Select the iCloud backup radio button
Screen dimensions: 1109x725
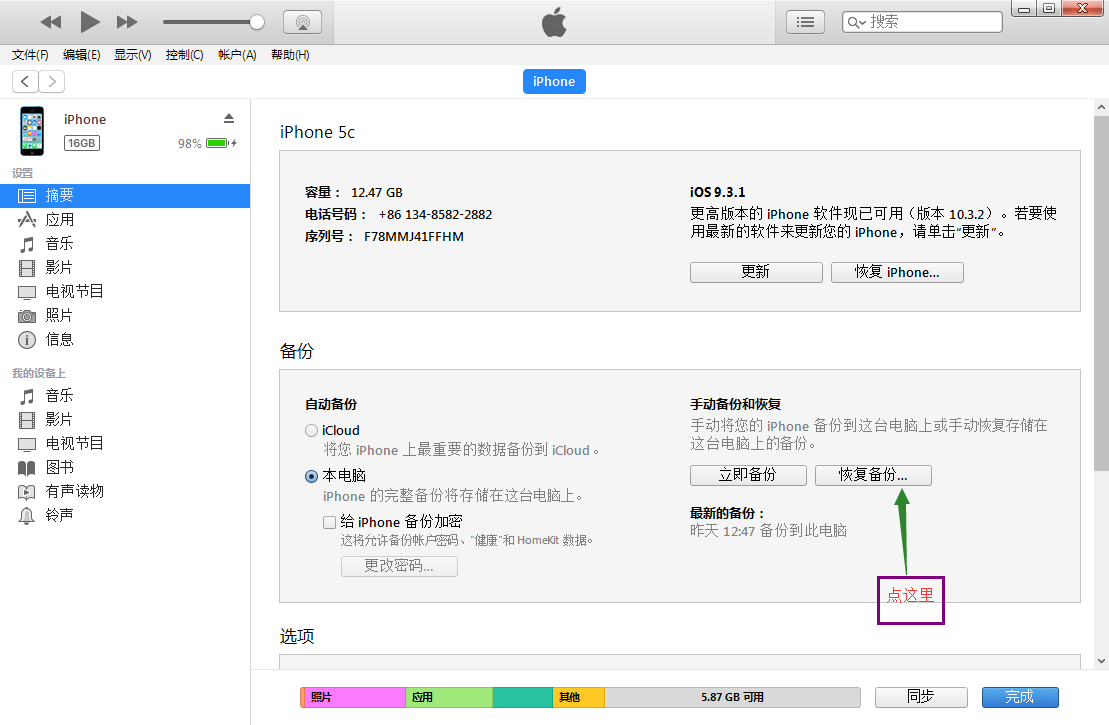click(311, 430)
